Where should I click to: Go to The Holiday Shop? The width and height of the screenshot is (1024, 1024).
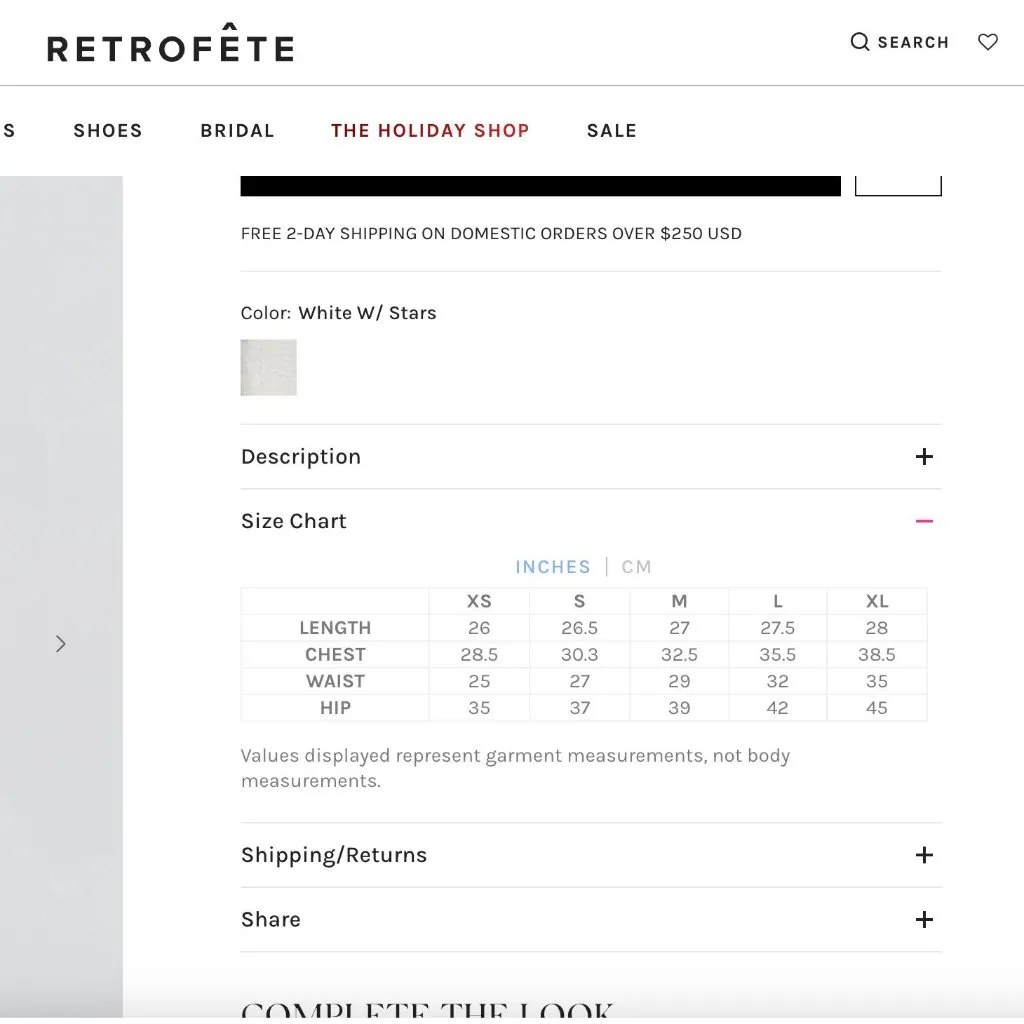(x=430, y=131)
